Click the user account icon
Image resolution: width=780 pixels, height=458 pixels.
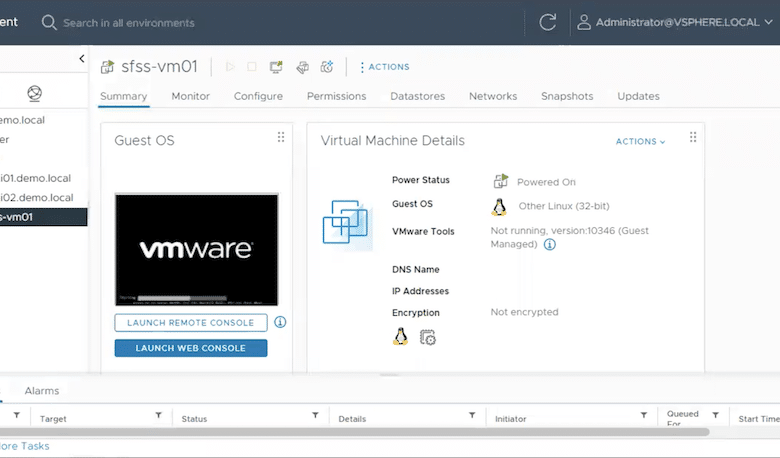(x=584, y=22)
